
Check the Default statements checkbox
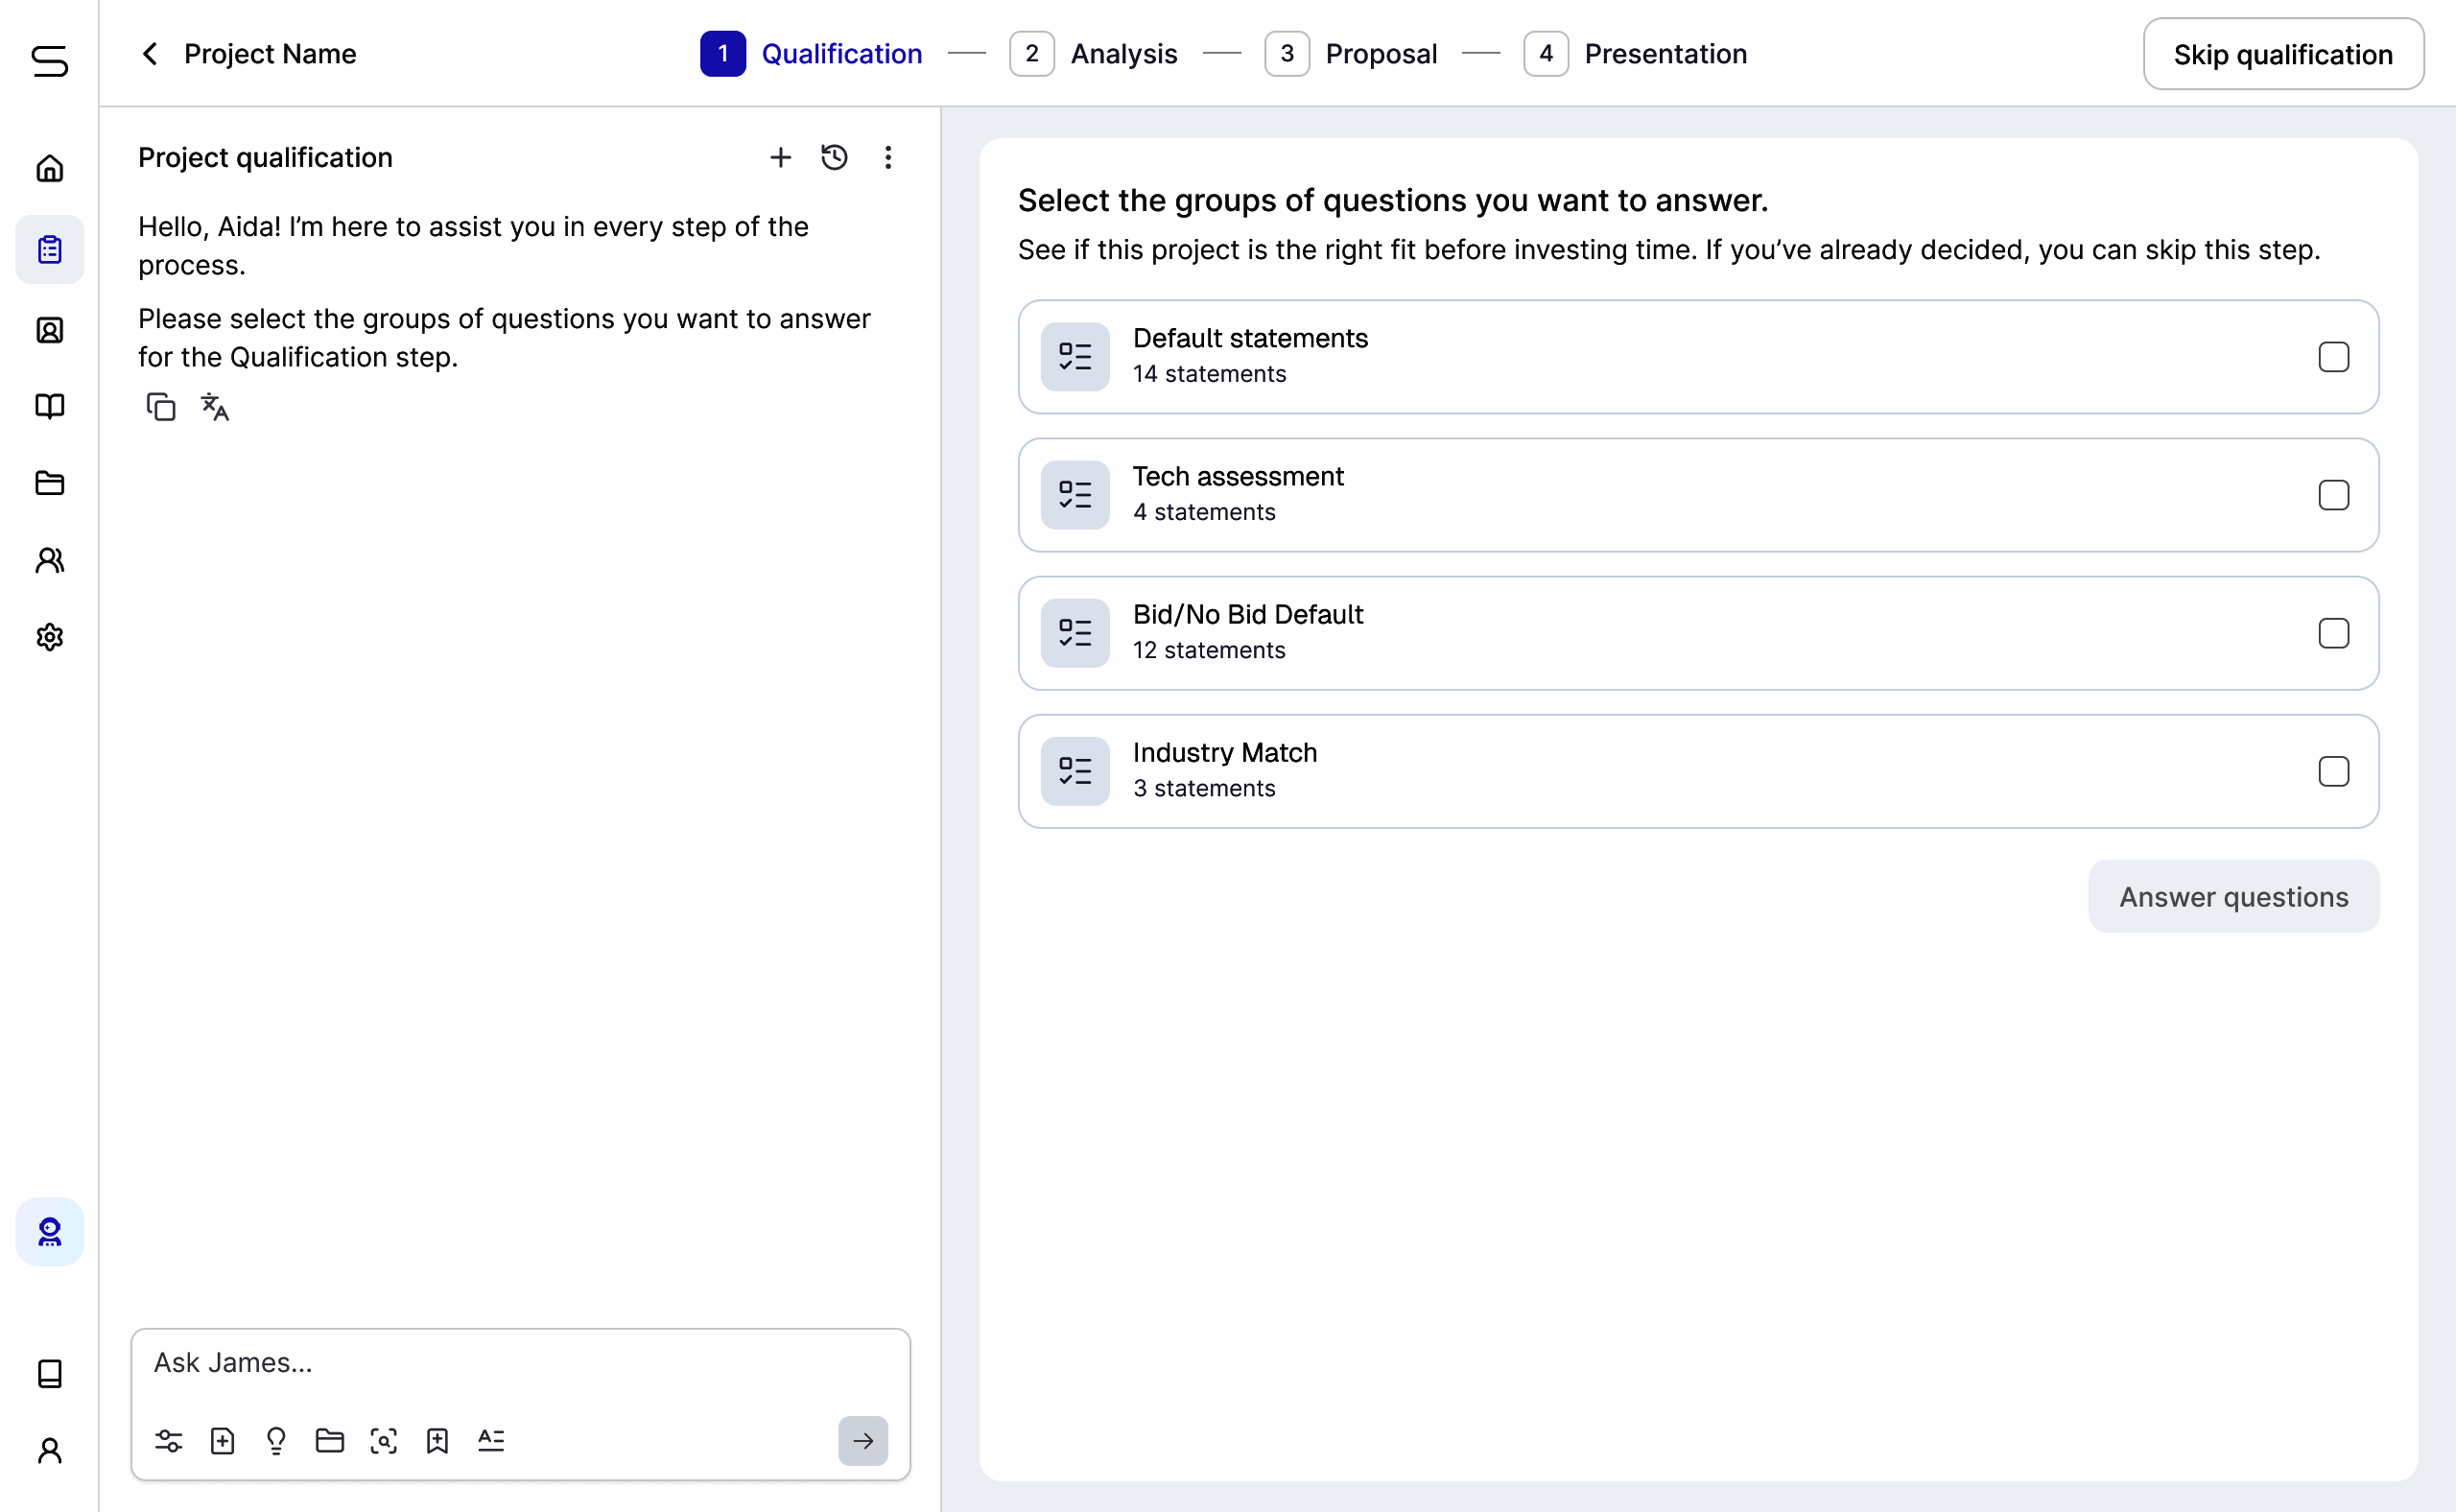[x=2333, y=357]
